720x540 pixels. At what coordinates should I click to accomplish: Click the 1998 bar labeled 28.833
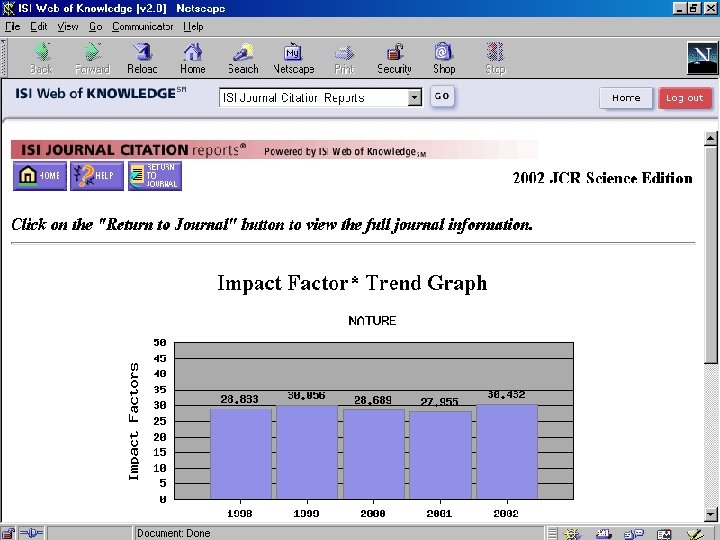tap(241, 454)
